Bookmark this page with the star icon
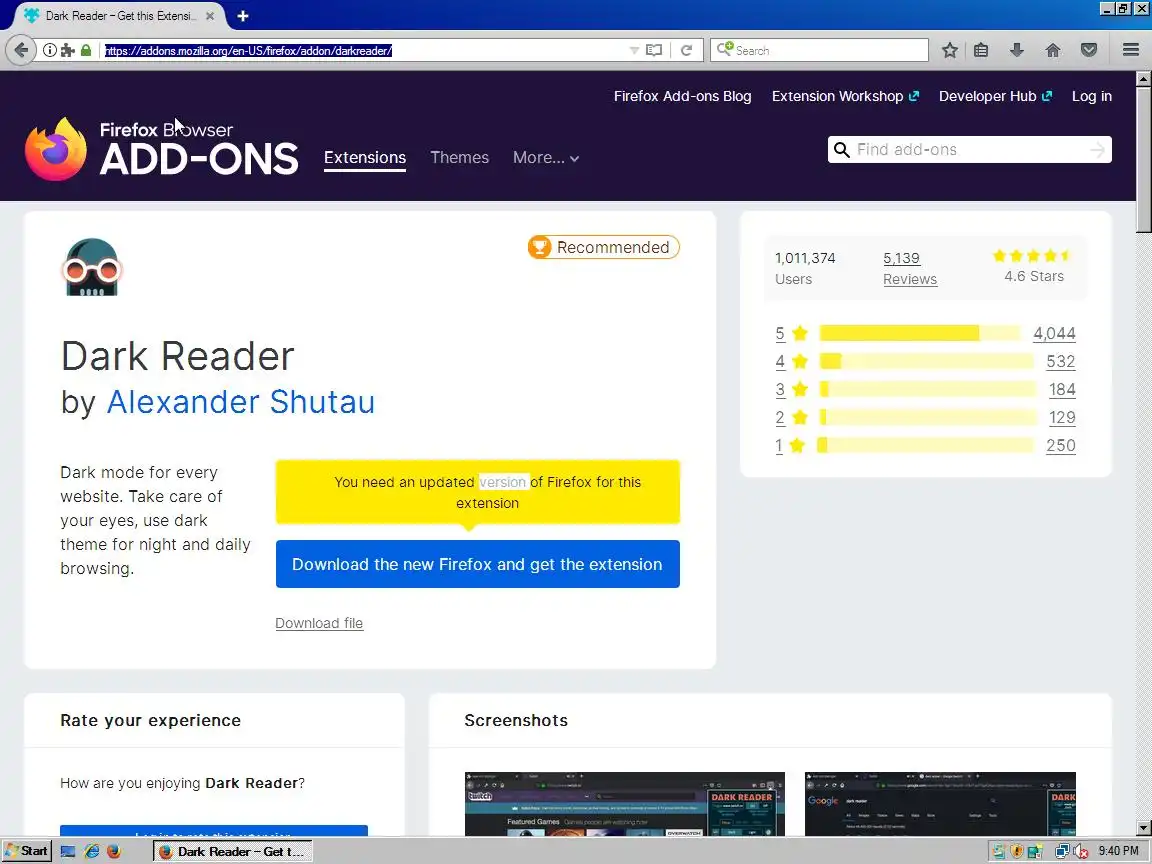Viewport: 1152px width, 864px height. pos(950,50)
